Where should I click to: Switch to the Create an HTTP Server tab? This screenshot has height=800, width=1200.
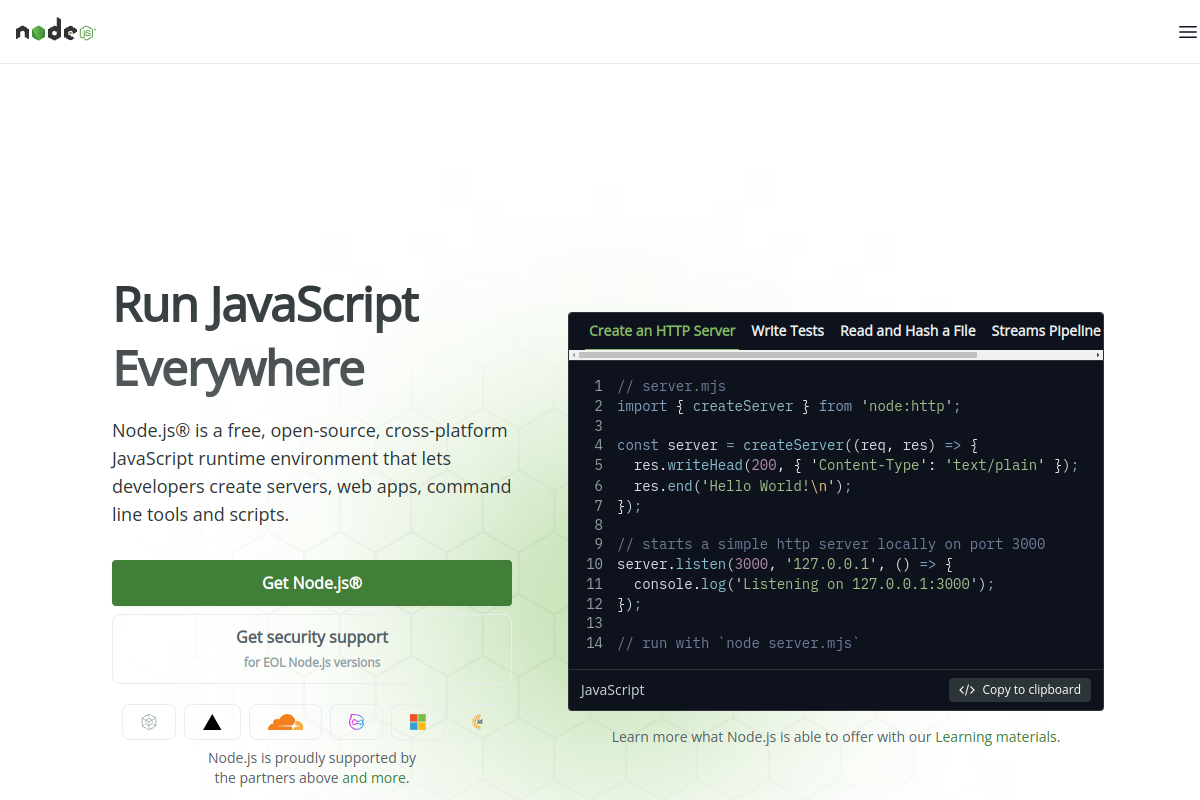(661, 330)
